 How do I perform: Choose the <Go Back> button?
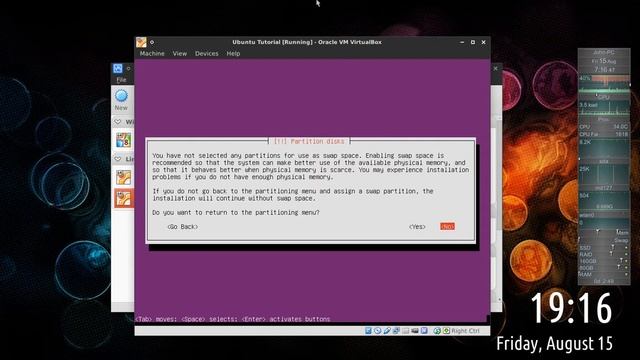coord(182,227)
